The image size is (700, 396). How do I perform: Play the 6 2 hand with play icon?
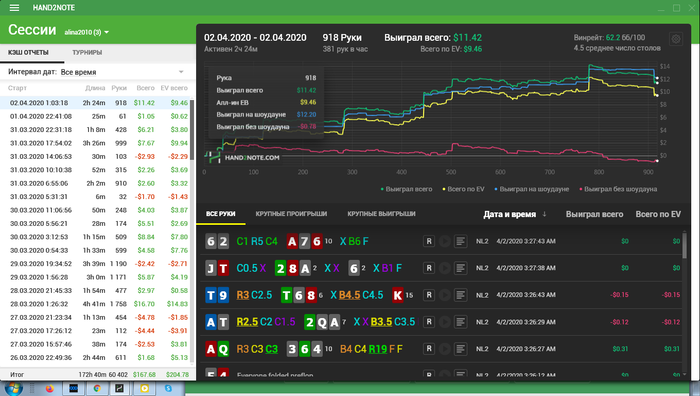click(444, 241)
